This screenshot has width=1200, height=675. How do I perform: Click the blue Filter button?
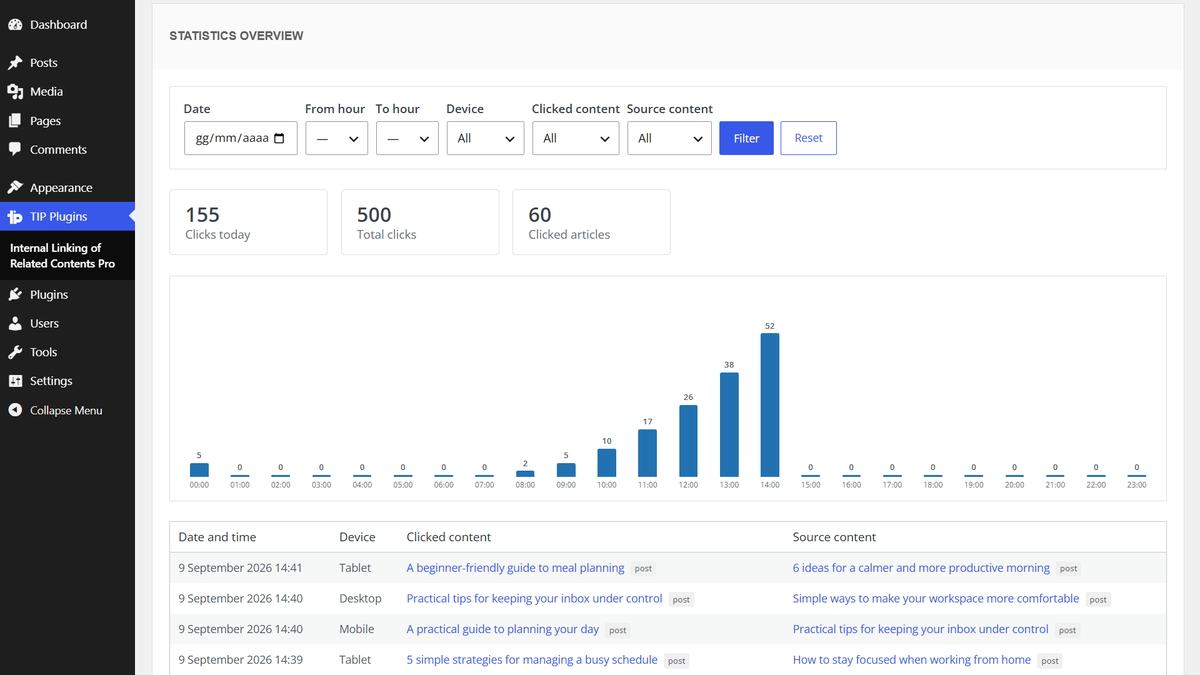746,138
